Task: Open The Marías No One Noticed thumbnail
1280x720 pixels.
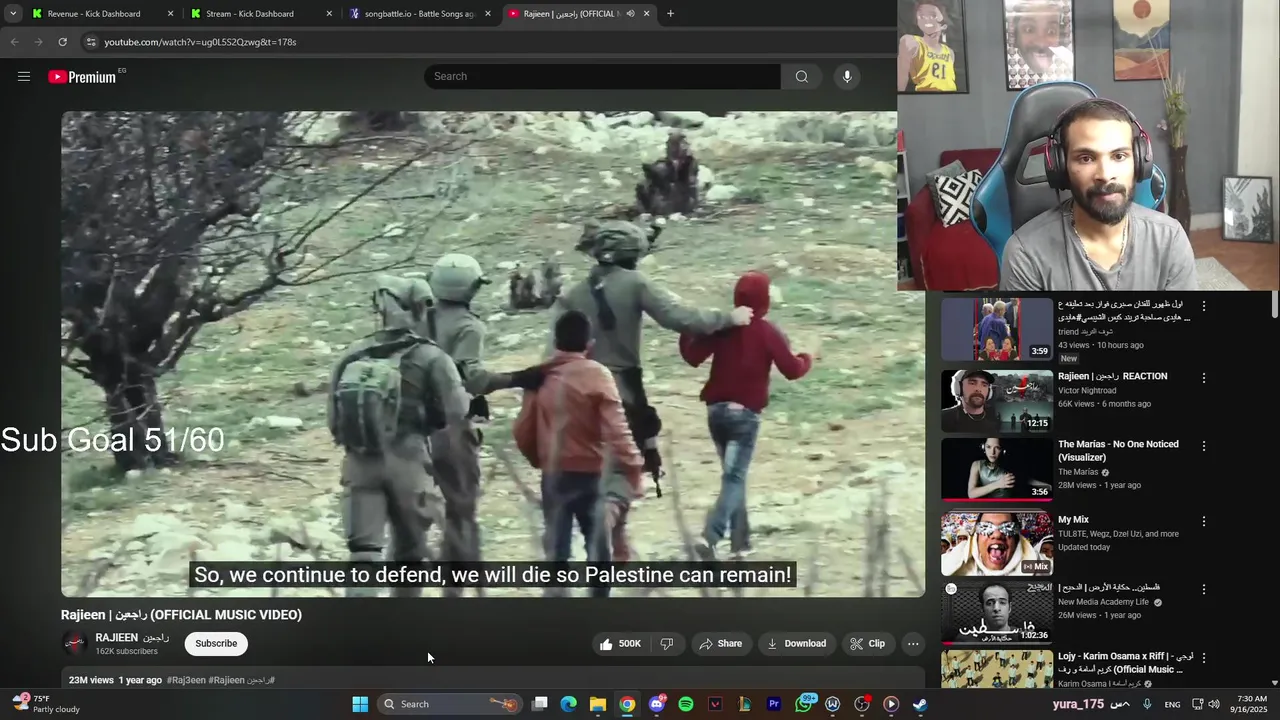Action: [x=996, y=469]
